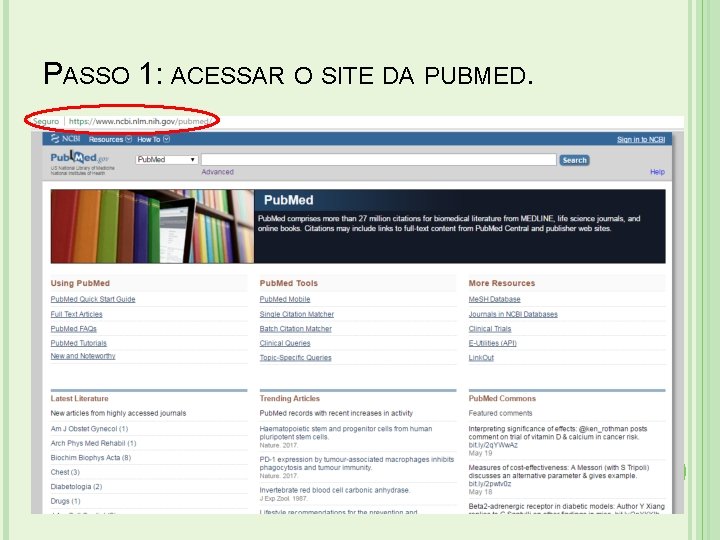Click Latest Literature heading
Image resolution: width=720 pixels, height=540 pixels.
(x=79, y=399)
